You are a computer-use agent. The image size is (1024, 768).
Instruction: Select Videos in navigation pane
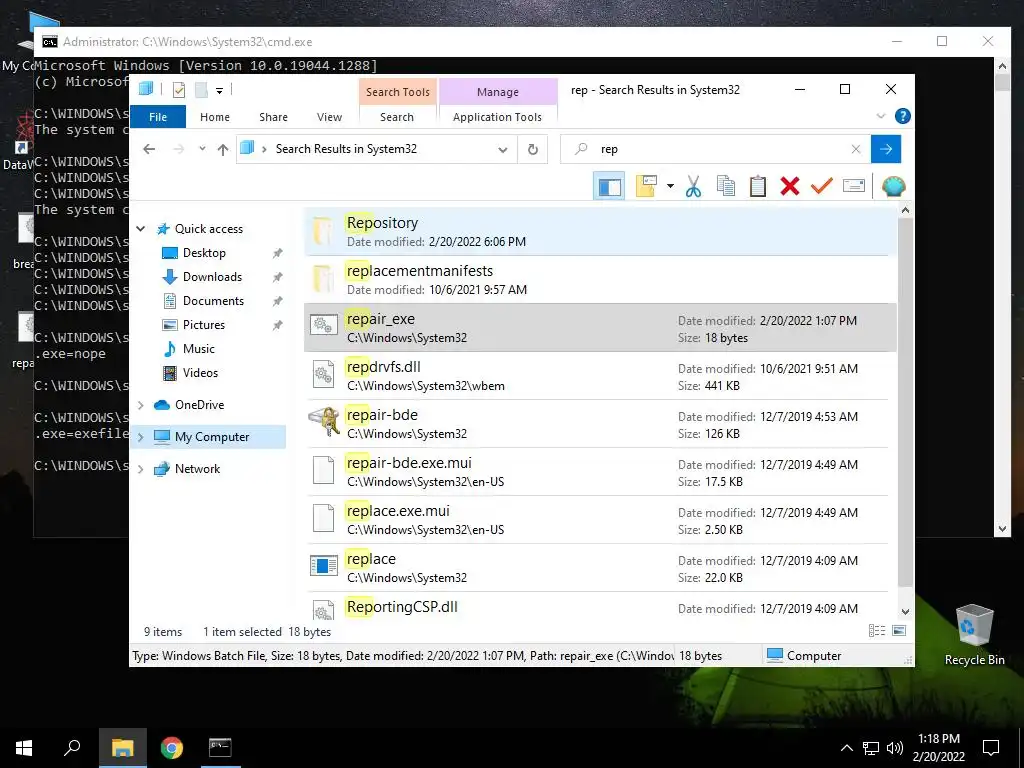[200, 373]
